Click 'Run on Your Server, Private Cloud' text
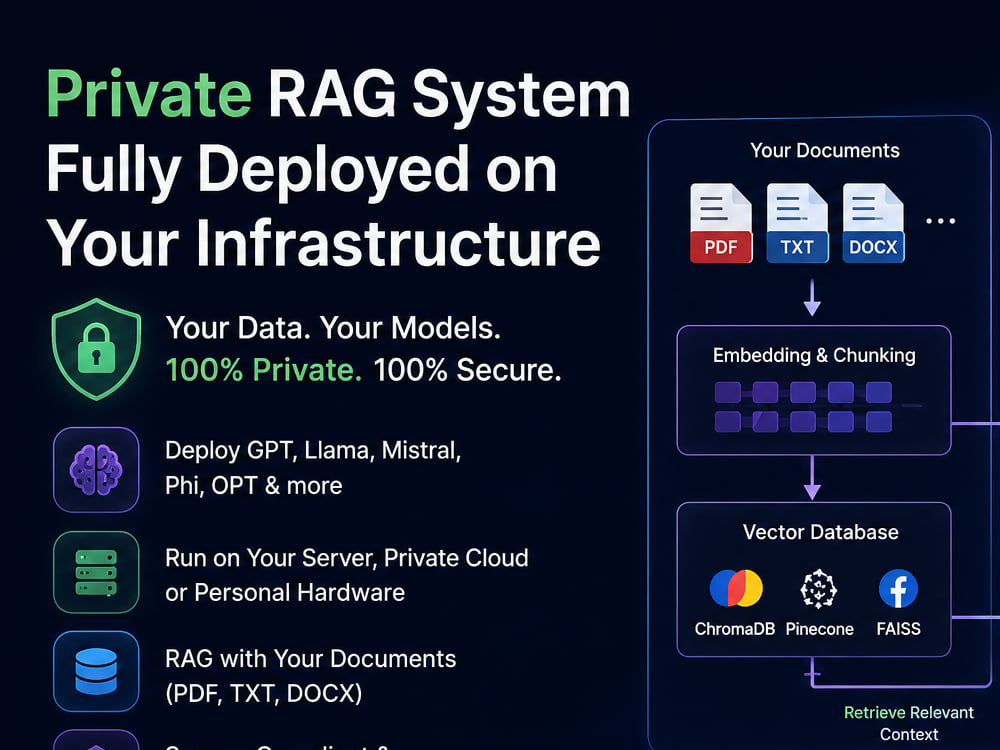Image resolution: width=1000 pixels, height=750 pixels. 347,558
